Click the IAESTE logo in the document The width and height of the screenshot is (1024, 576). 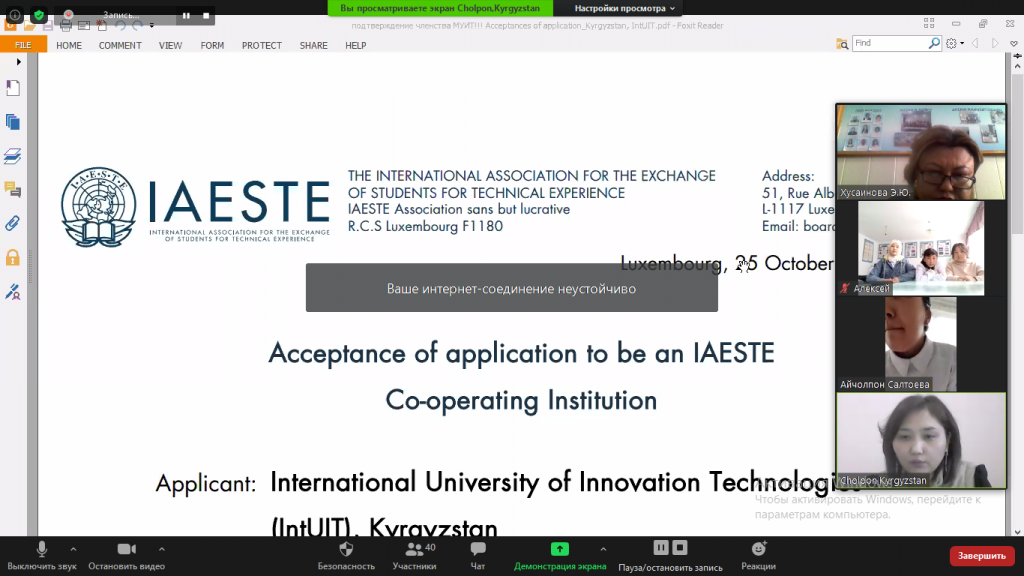(195, 206)
